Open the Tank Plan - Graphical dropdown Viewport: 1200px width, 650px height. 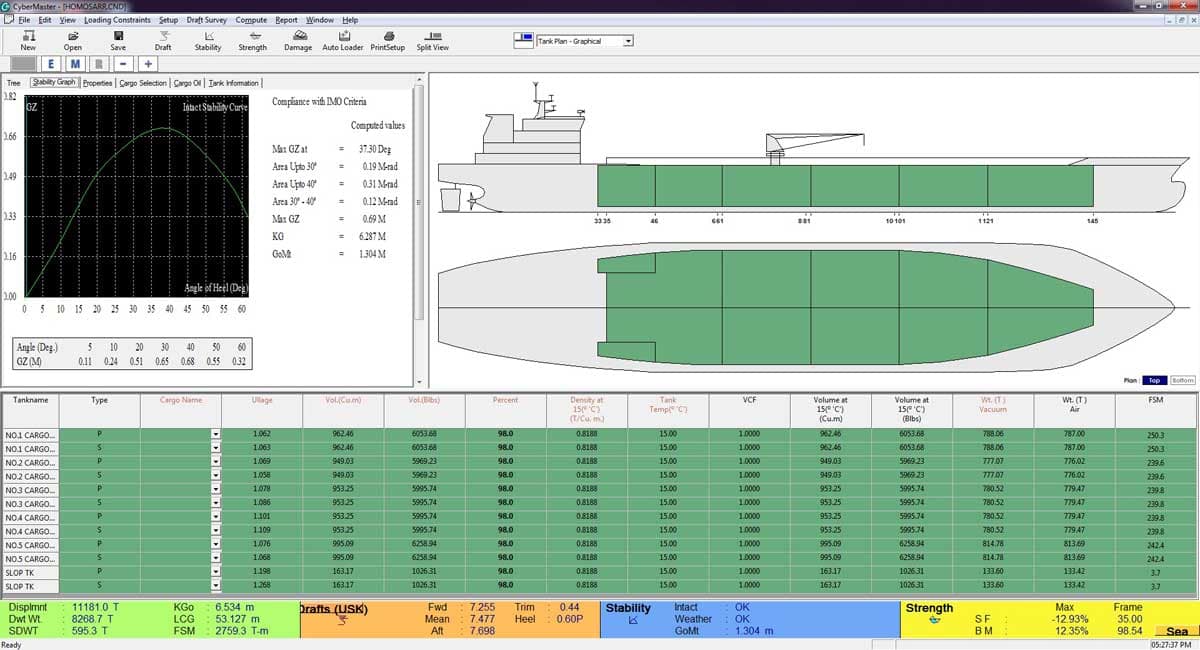coord(628,41)
